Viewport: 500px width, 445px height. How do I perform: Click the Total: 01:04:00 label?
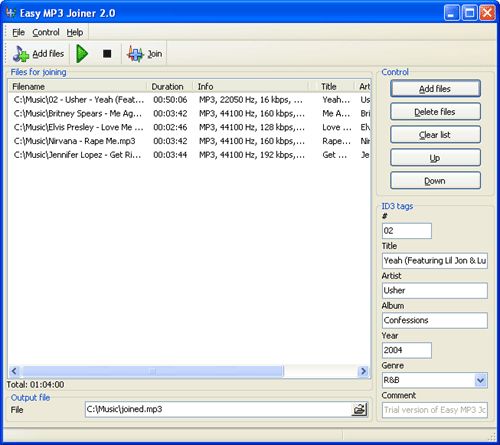coord(35,385)
